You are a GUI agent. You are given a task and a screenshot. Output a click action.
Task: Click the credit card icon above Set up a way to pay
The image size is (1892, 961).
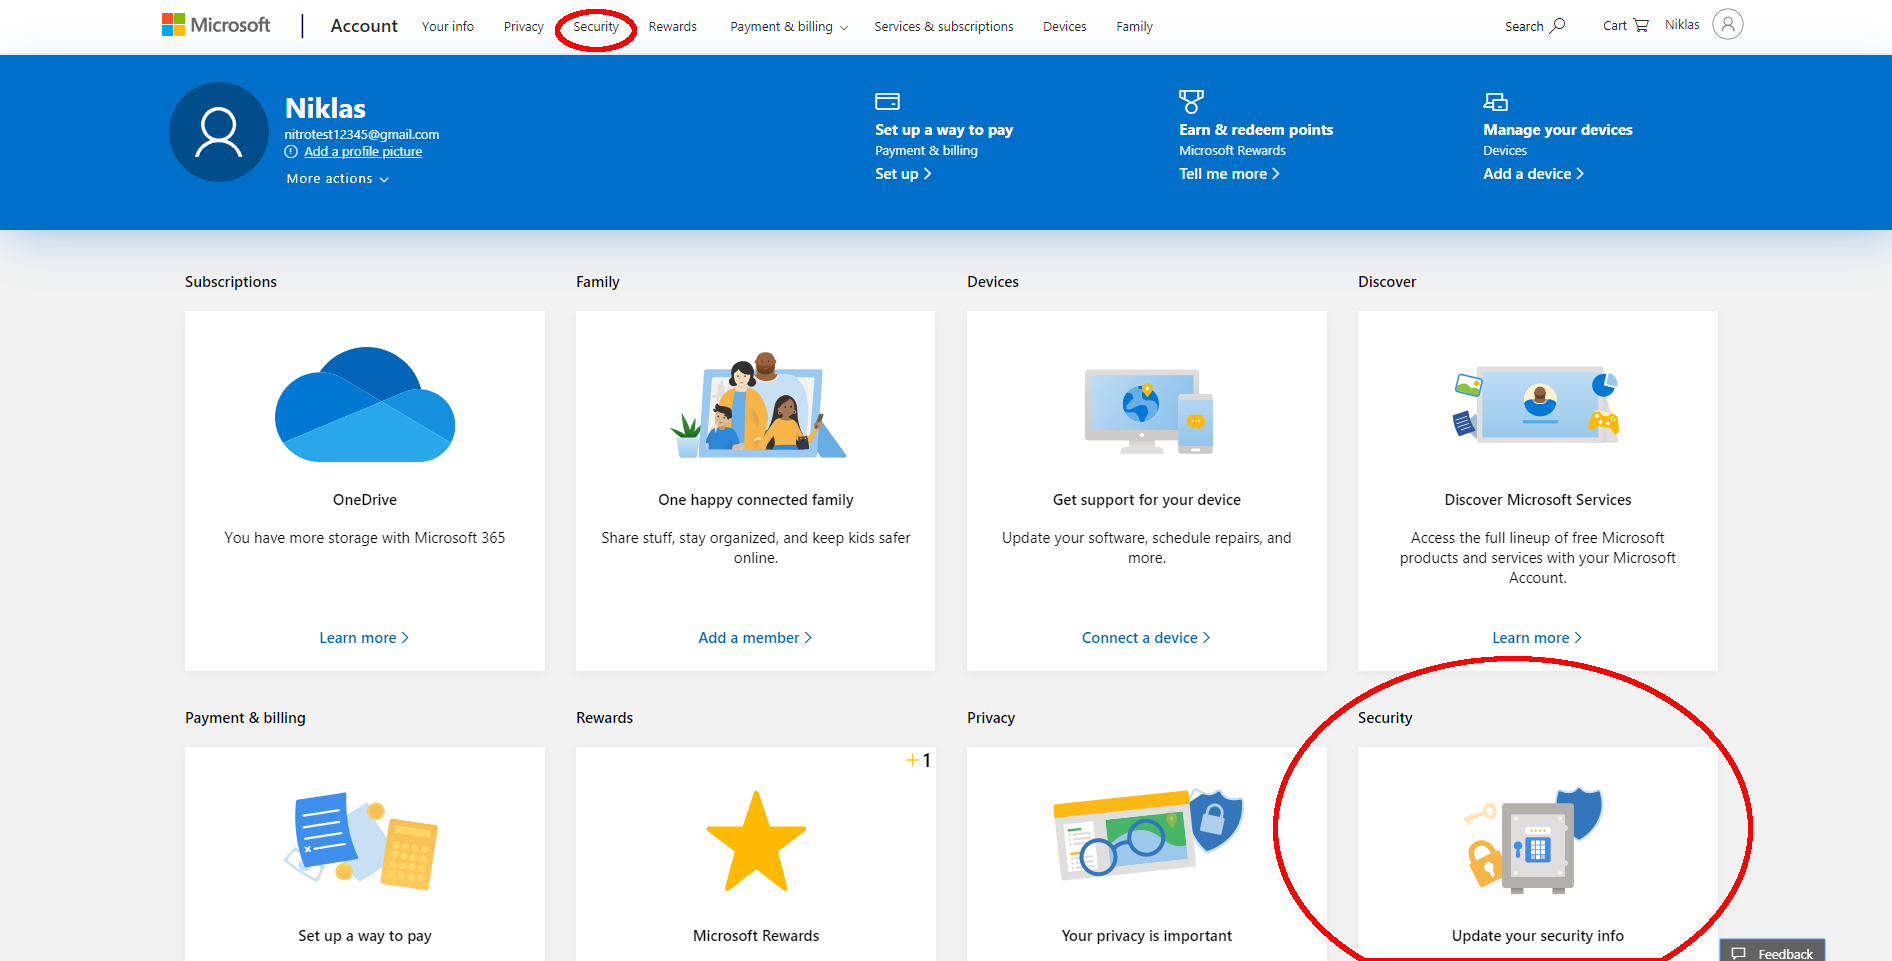887,101
